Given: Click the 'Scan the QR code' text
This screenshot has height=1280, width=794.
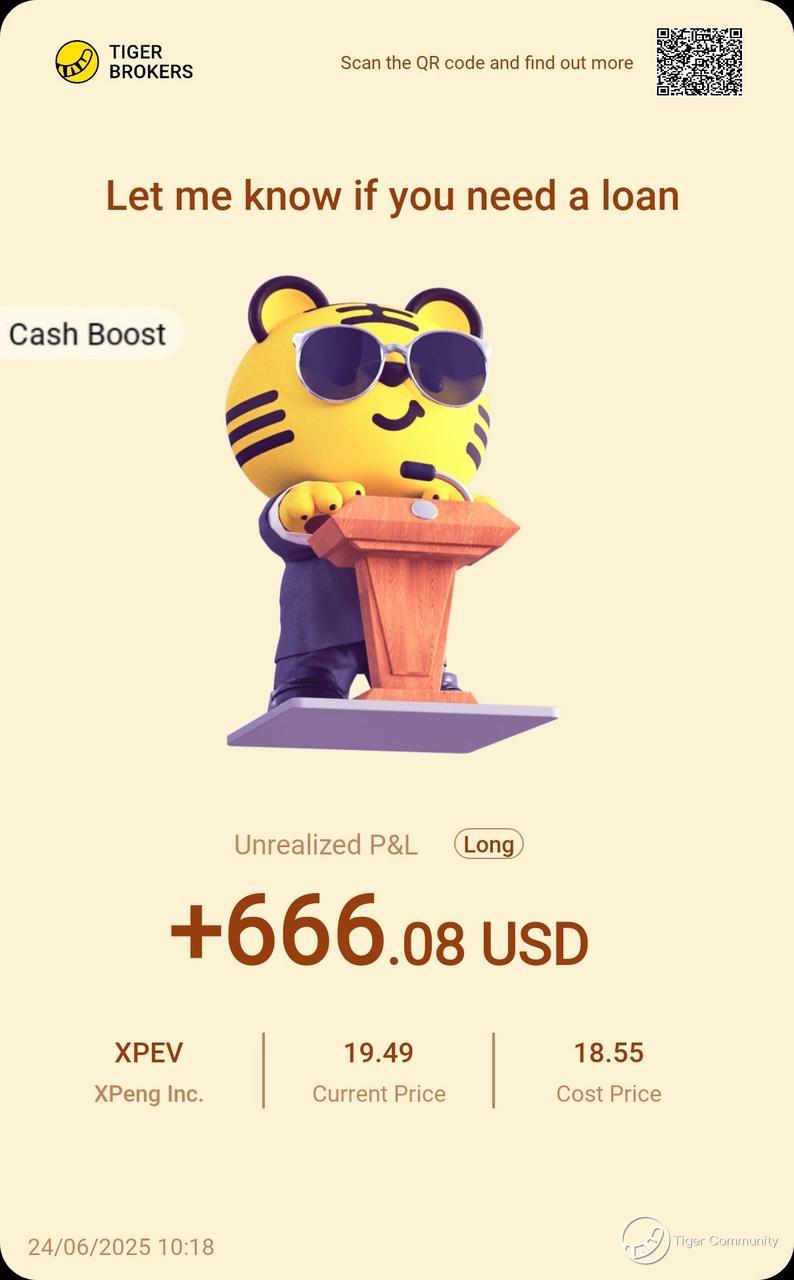Looking at the screenshot, I should [x=487, y=63].
